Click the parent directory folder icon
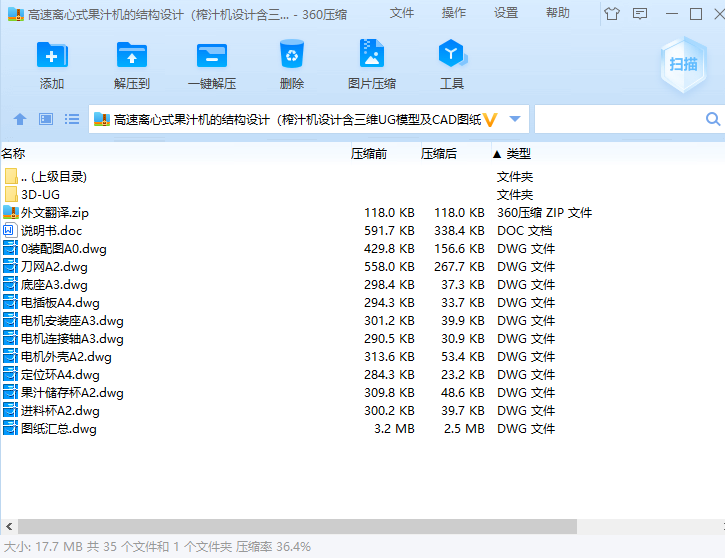 (11, 176)
